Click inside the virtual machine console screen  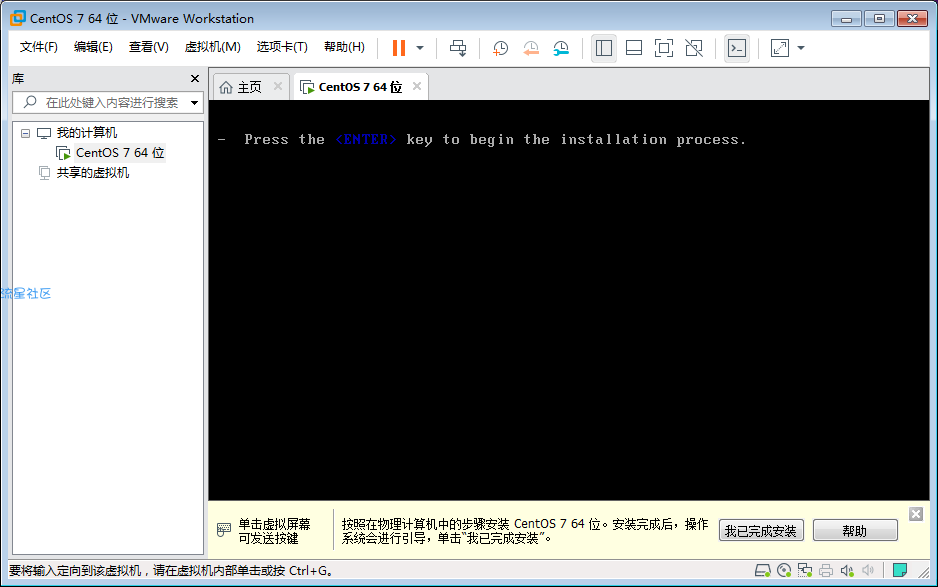coord(568,300)
